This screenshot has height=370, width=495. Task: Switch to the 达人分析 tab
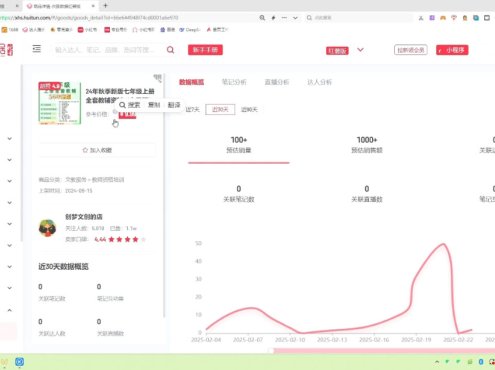319,82
